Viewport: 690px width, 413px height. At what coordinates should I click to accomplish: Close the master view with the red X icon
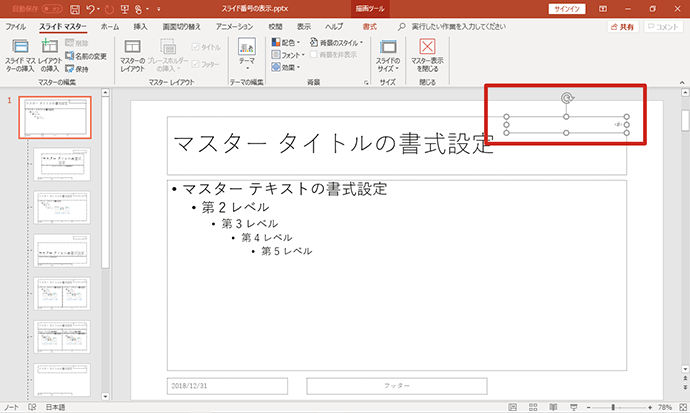click(x=427, y=46)
